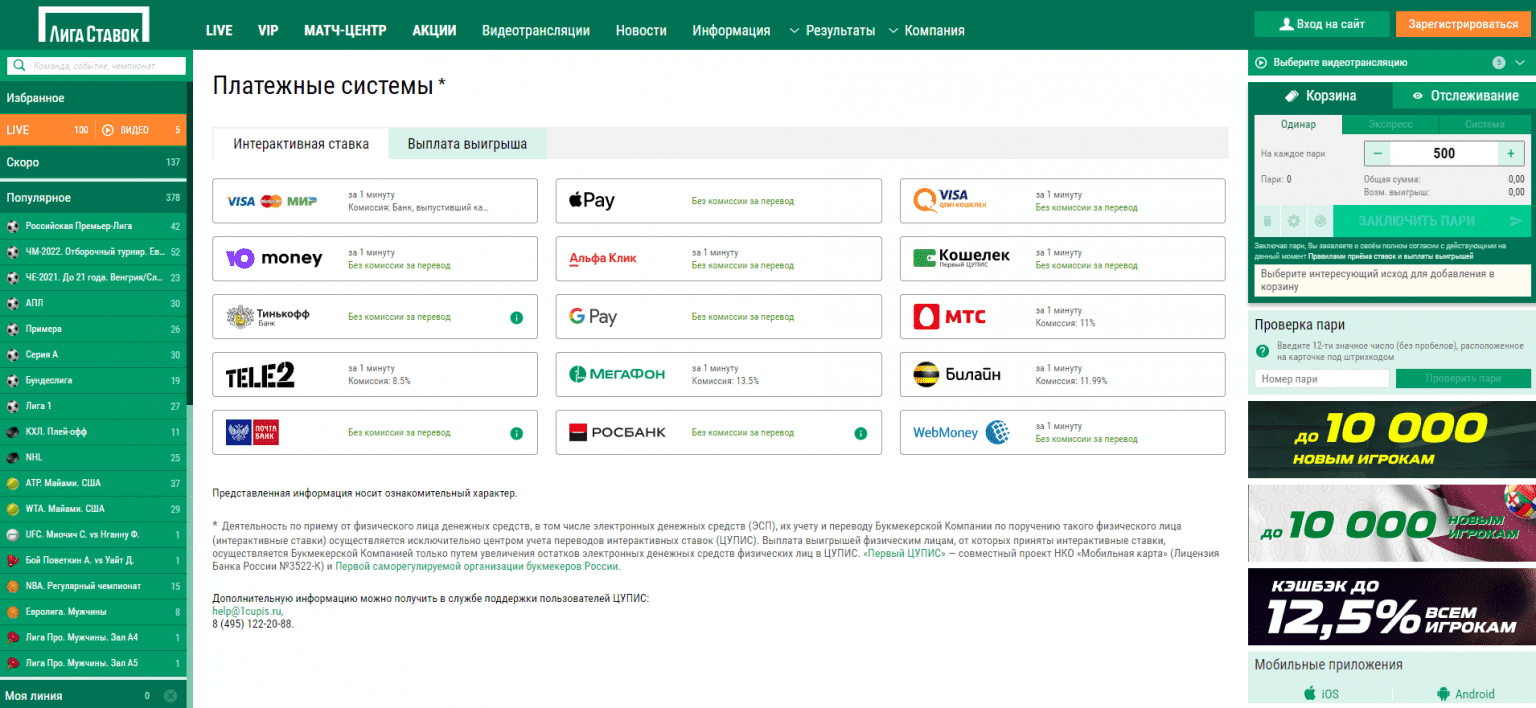Viewport: 1536px width, 708px height.
Task: Click the orange Register button
Action: click(1463, 24)
